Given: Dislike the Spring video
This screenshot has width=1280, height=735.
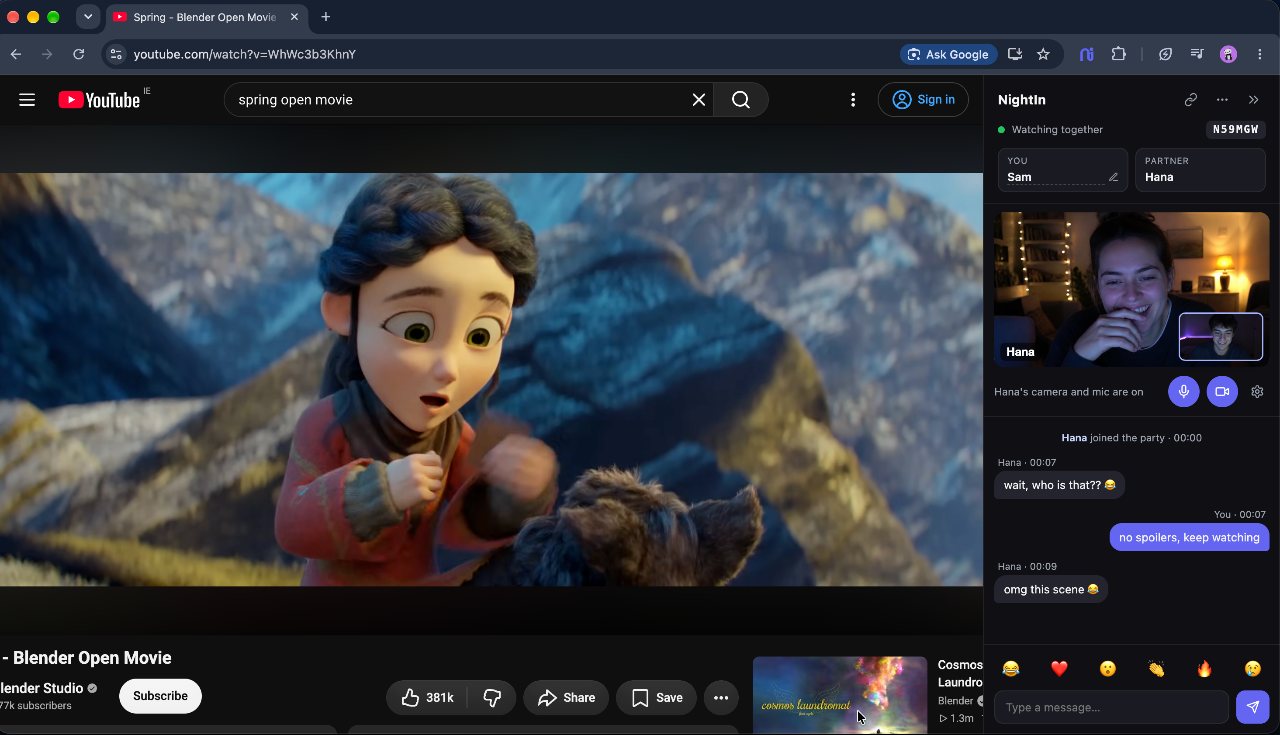Looking at the screenshot, I should click(x=492, y=698).
